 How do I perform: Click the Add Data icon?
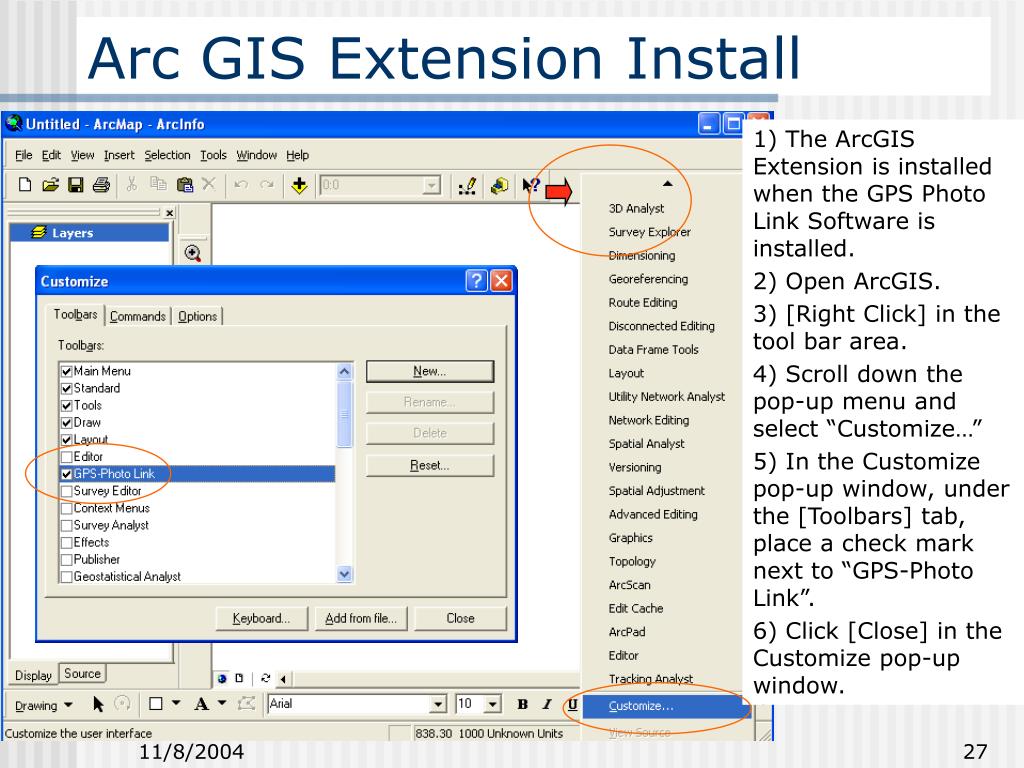(299, 185)
